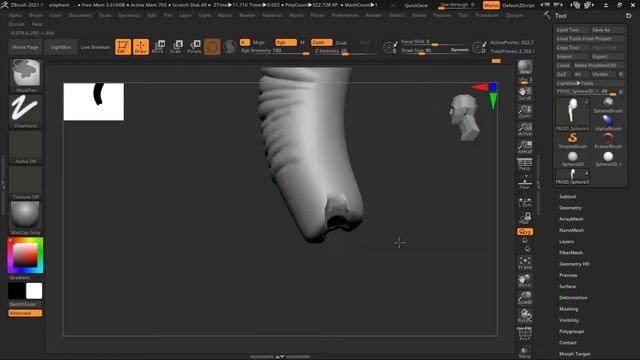
Task: Click DefaultZScript button
Action: (518, 6)
